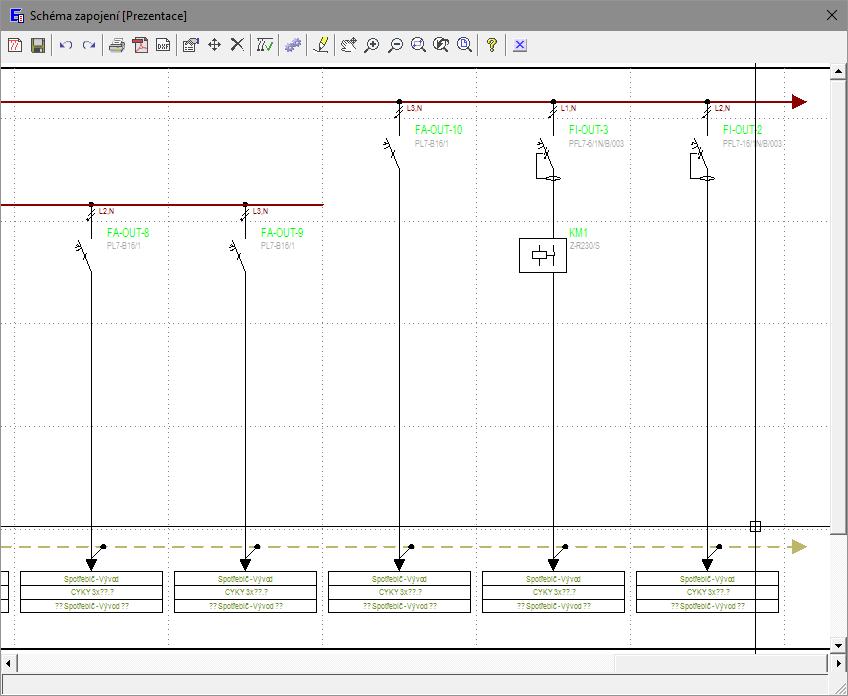Restore the previous zoom view

coord(441,45)
